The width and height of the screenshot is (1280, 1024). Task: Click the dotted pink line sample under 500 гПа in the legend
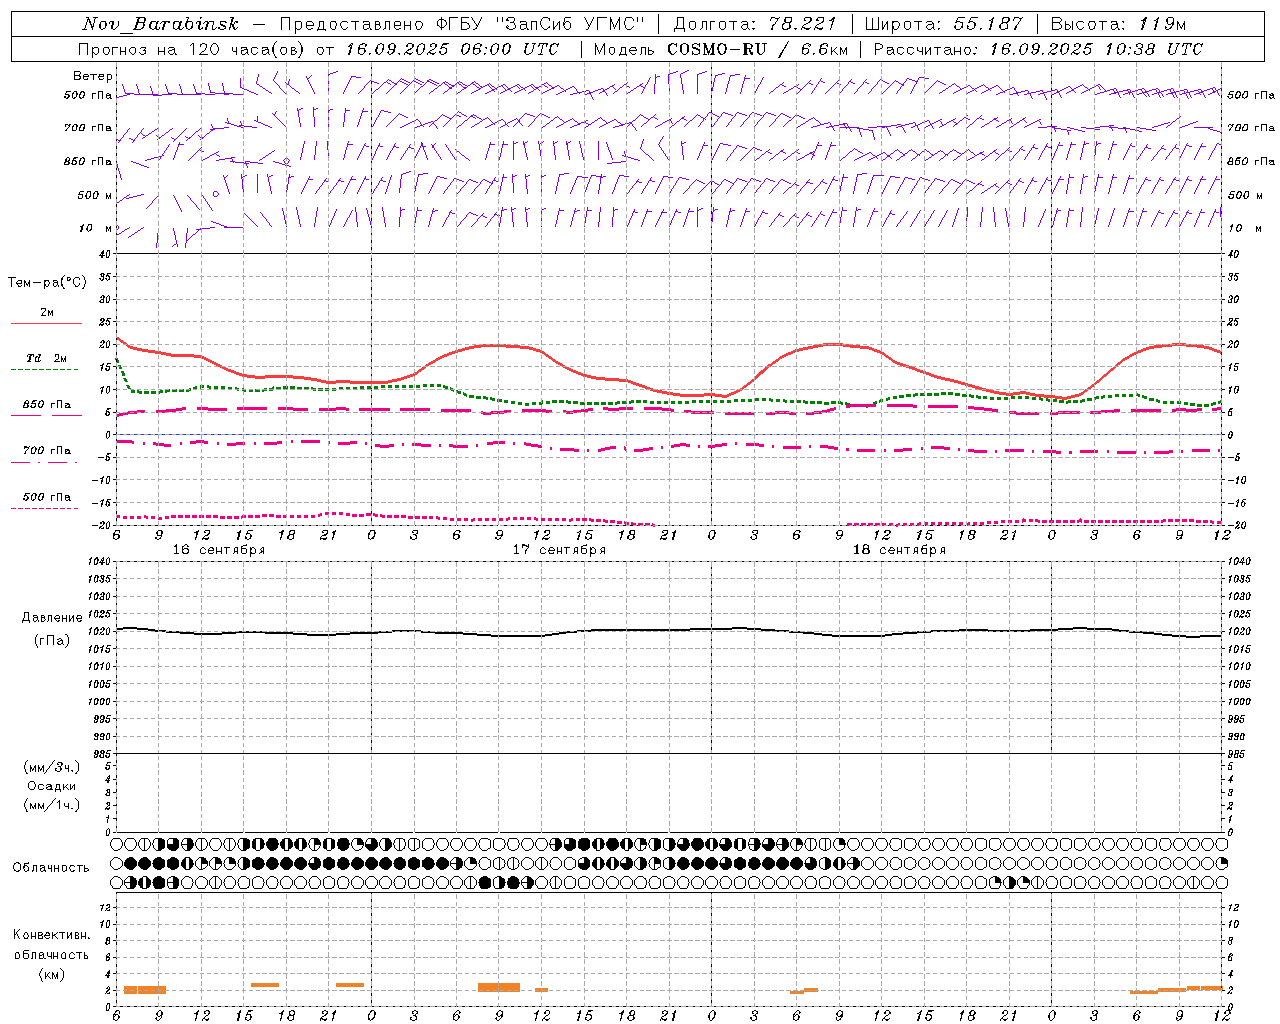(44, 509)
